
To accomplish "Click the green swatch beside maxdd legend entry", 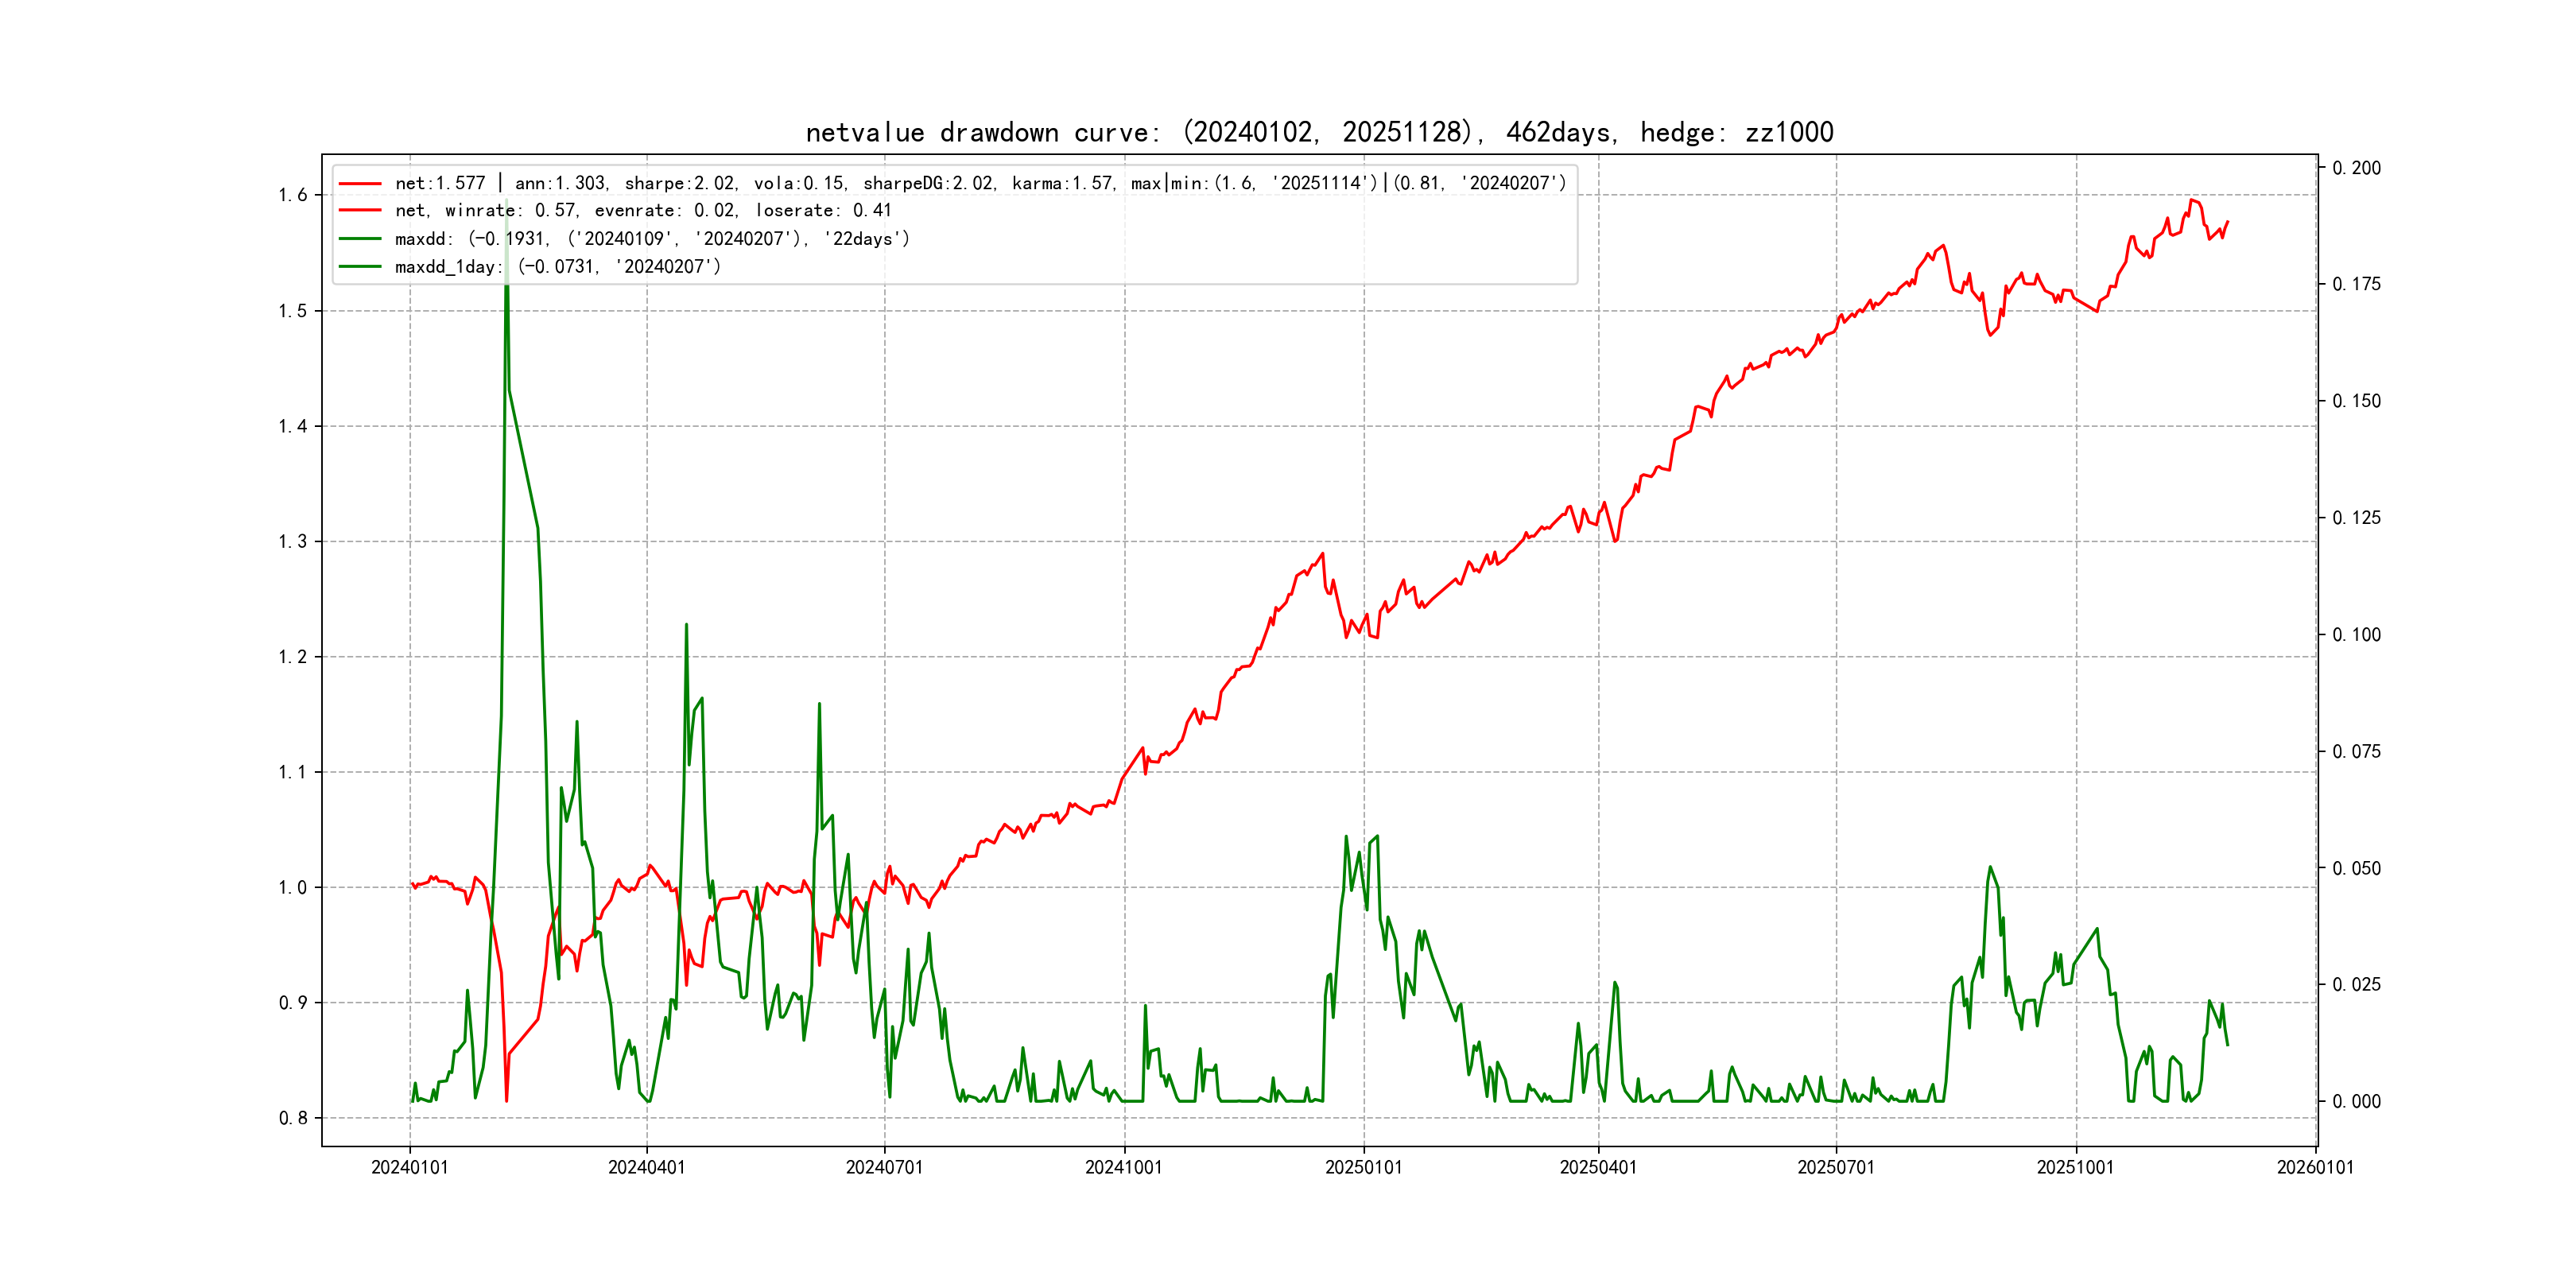I will point(360,238).
